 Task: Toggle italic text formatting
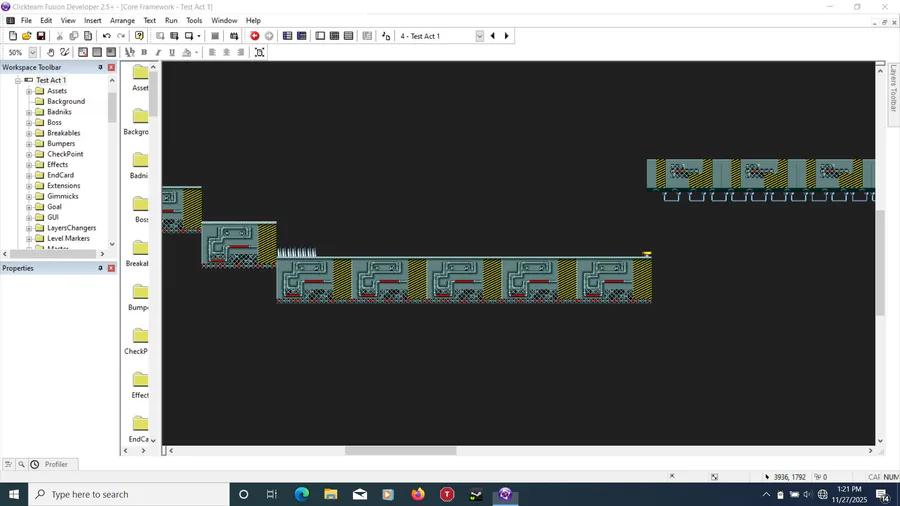pos(158,52)
